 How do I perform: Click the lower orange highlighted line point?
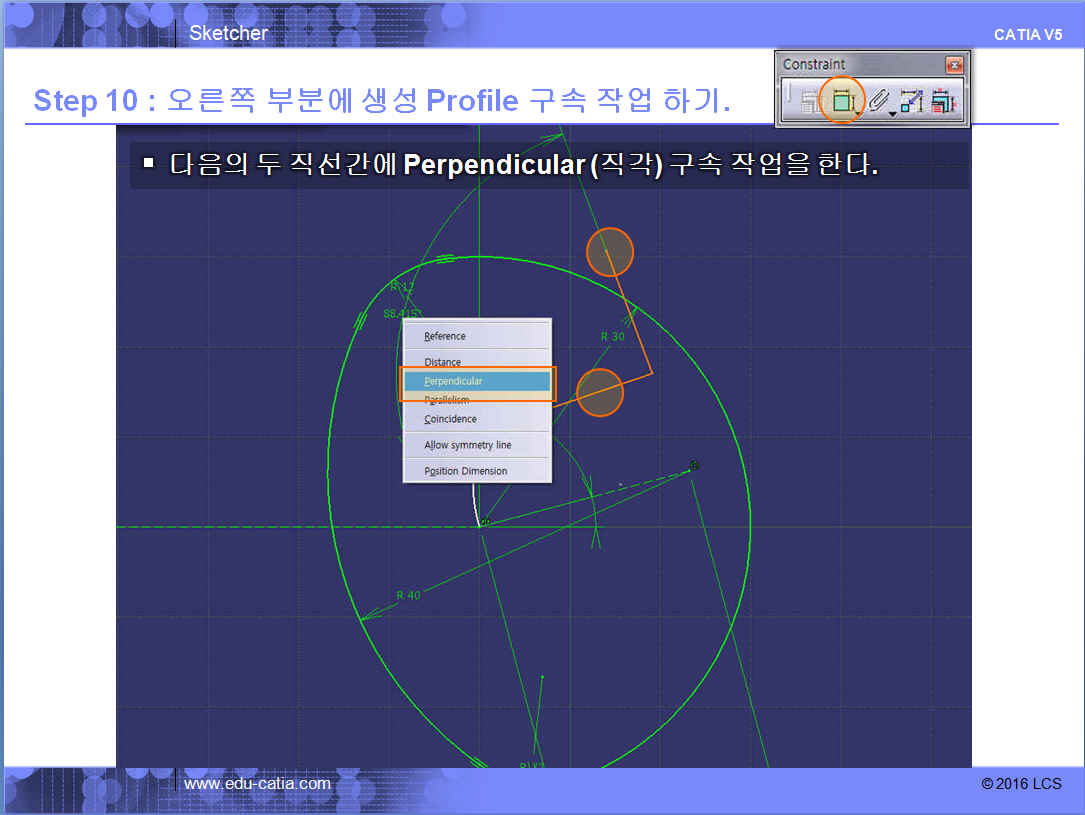pyautogui.click(x=600, y=392)
